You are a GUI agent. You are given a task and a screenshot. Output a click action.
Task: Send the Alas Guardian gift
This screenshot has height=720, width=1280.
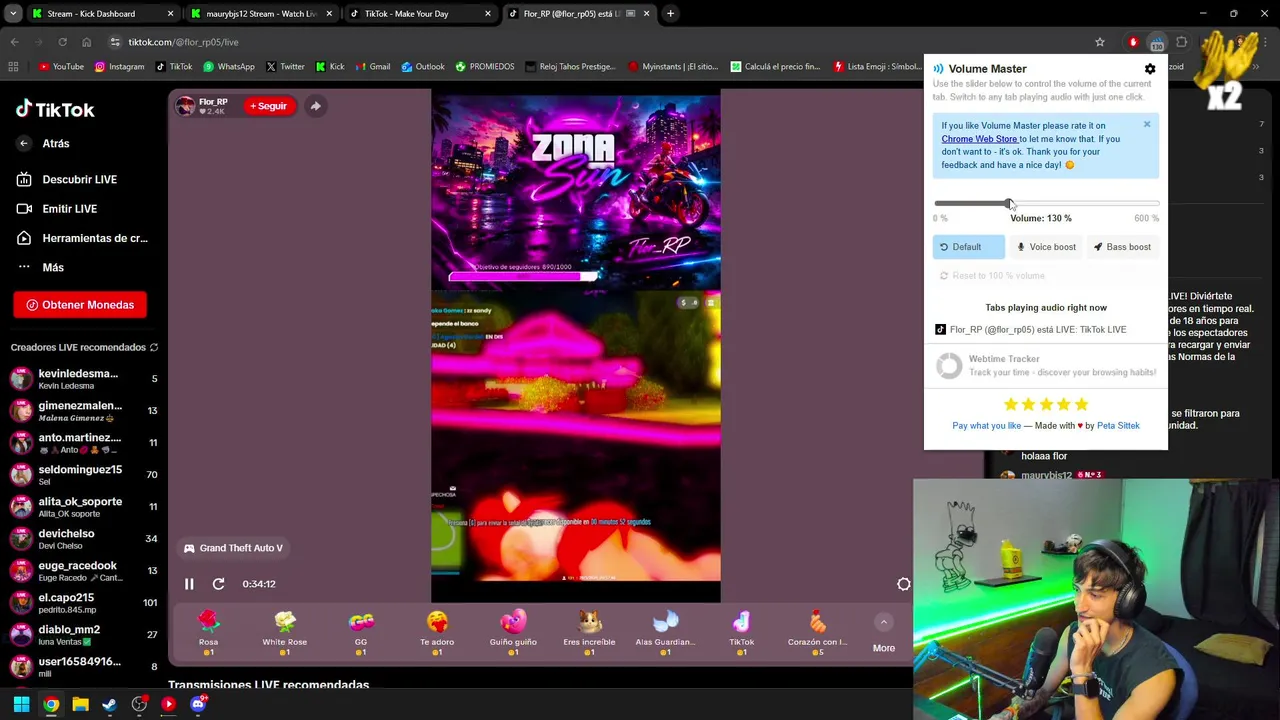665,634
